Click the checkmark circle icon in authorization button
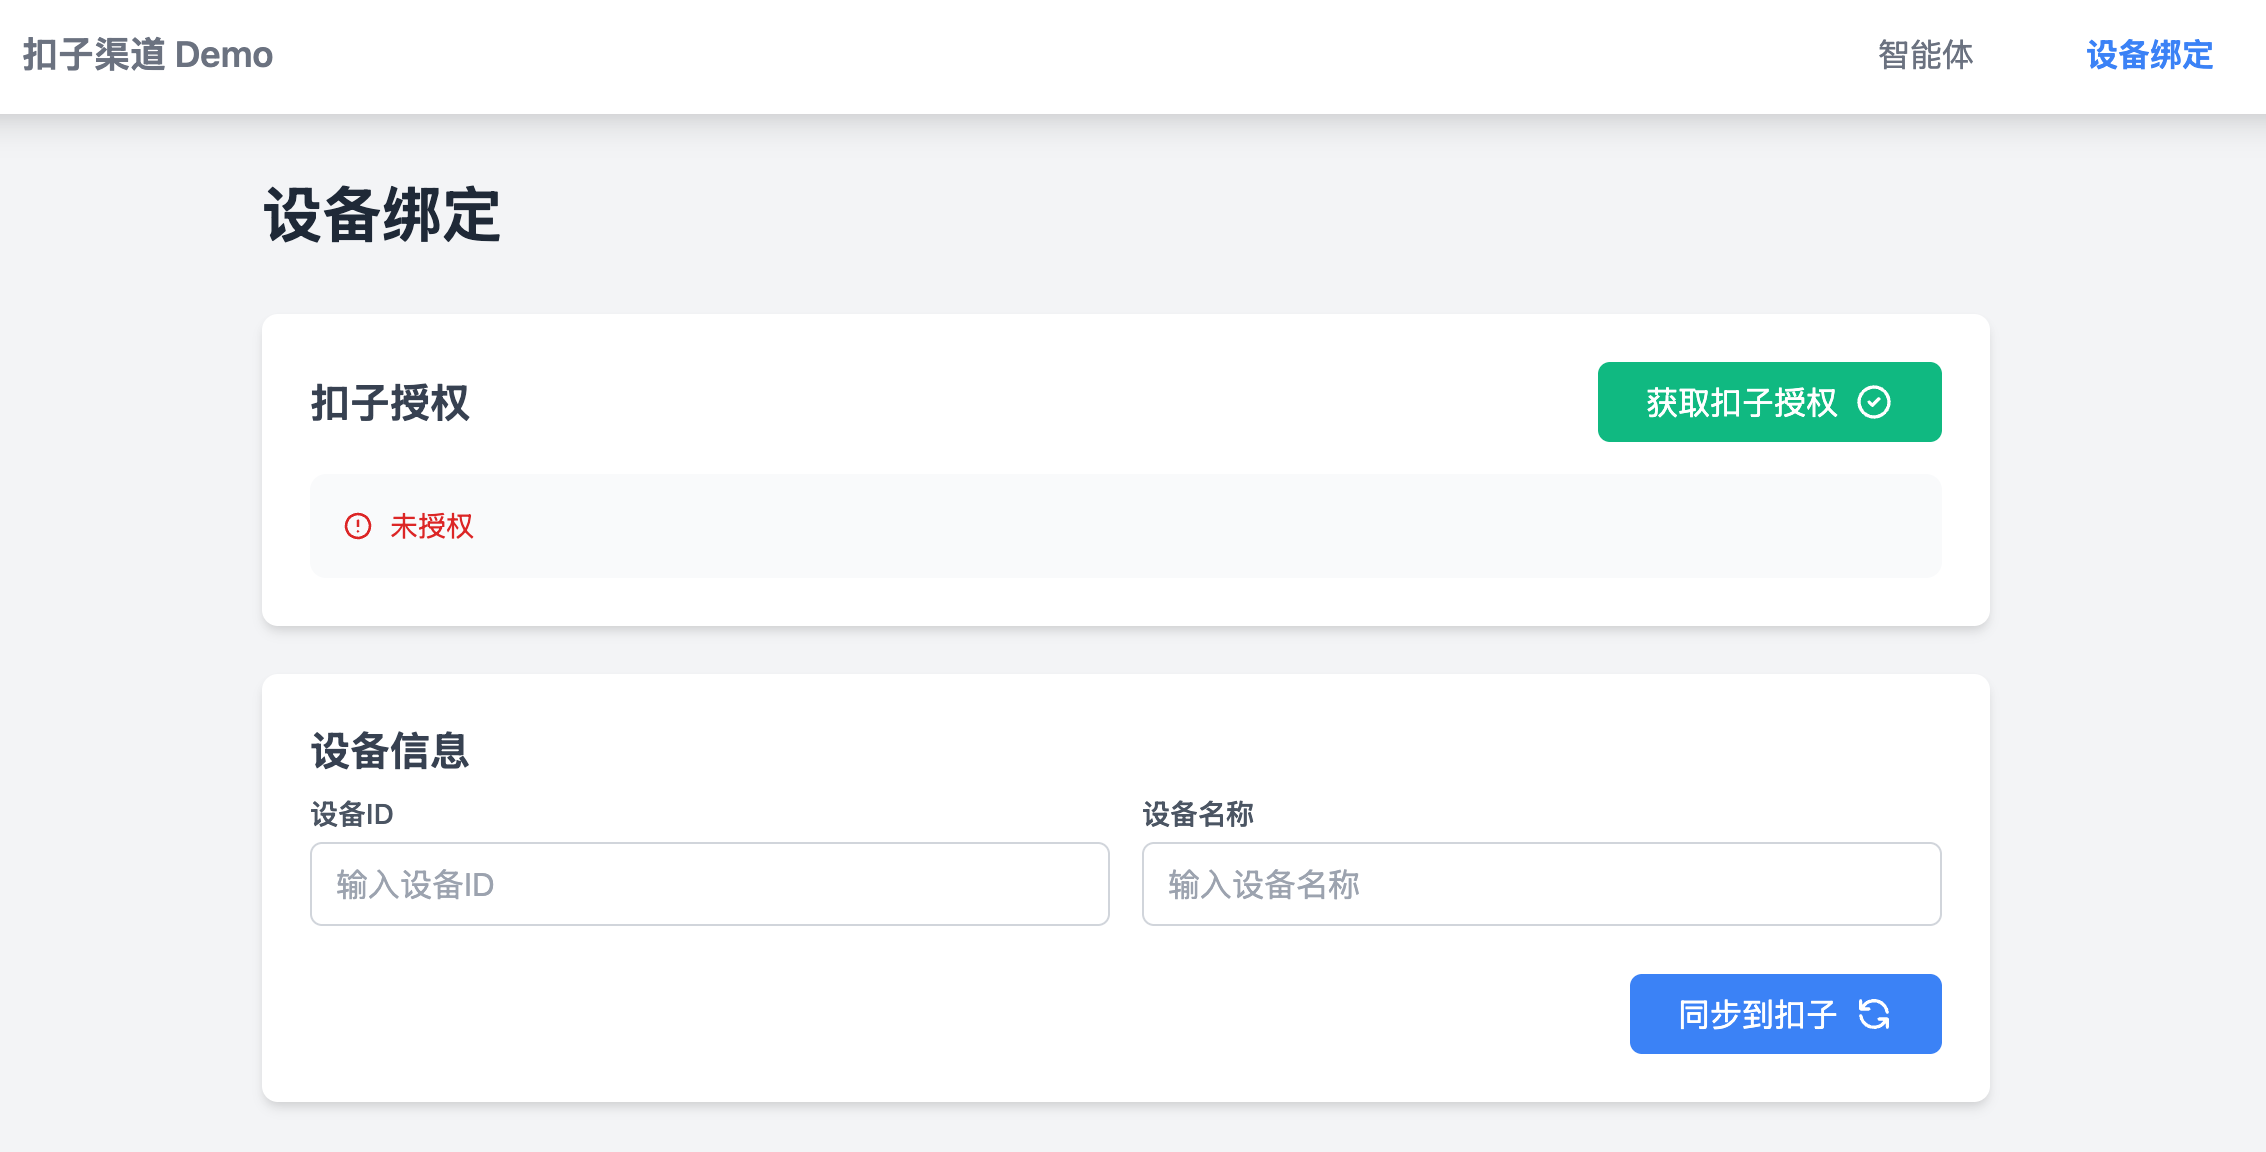Viewport: 2266px width, 1152px height. [1873, 402]
